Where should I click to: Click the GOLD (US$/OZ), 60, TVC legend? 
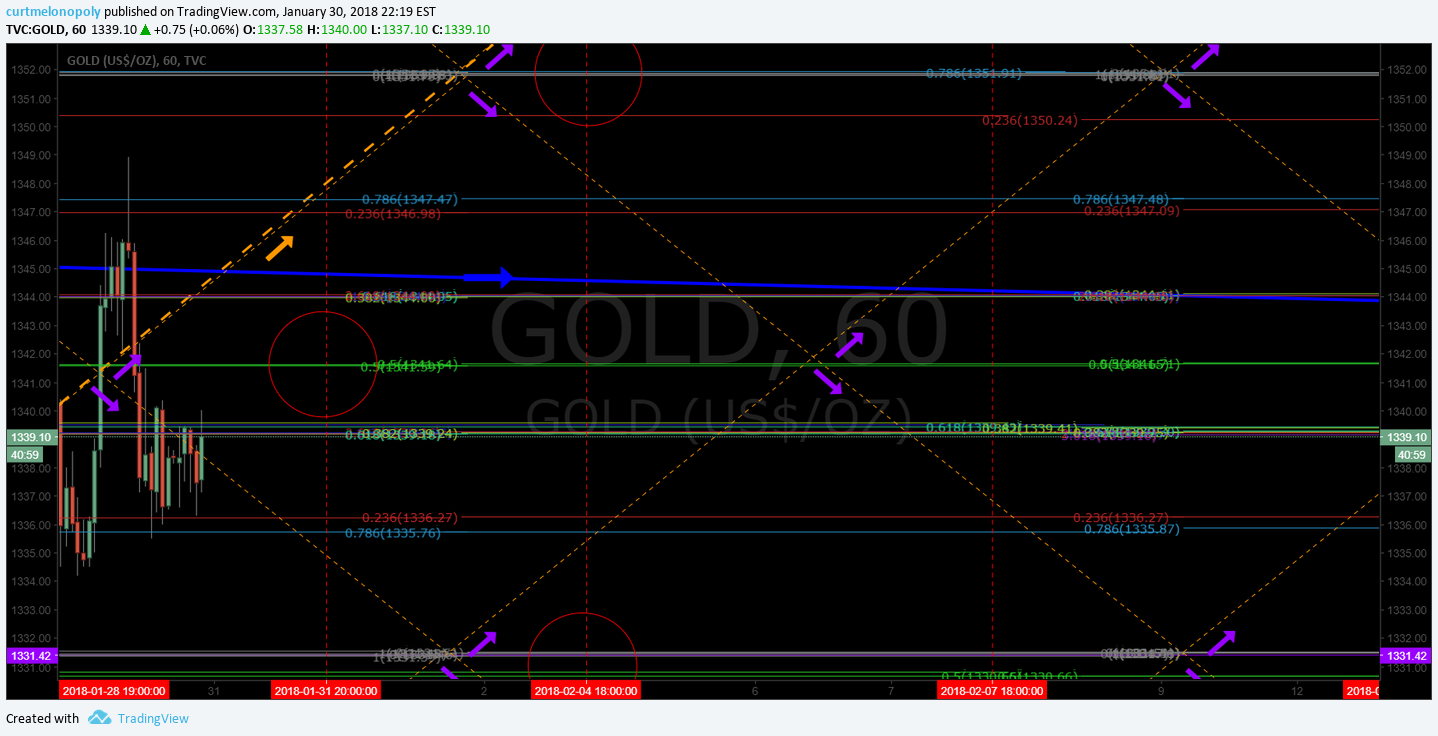pyautogui.click(x=137, y=61)
